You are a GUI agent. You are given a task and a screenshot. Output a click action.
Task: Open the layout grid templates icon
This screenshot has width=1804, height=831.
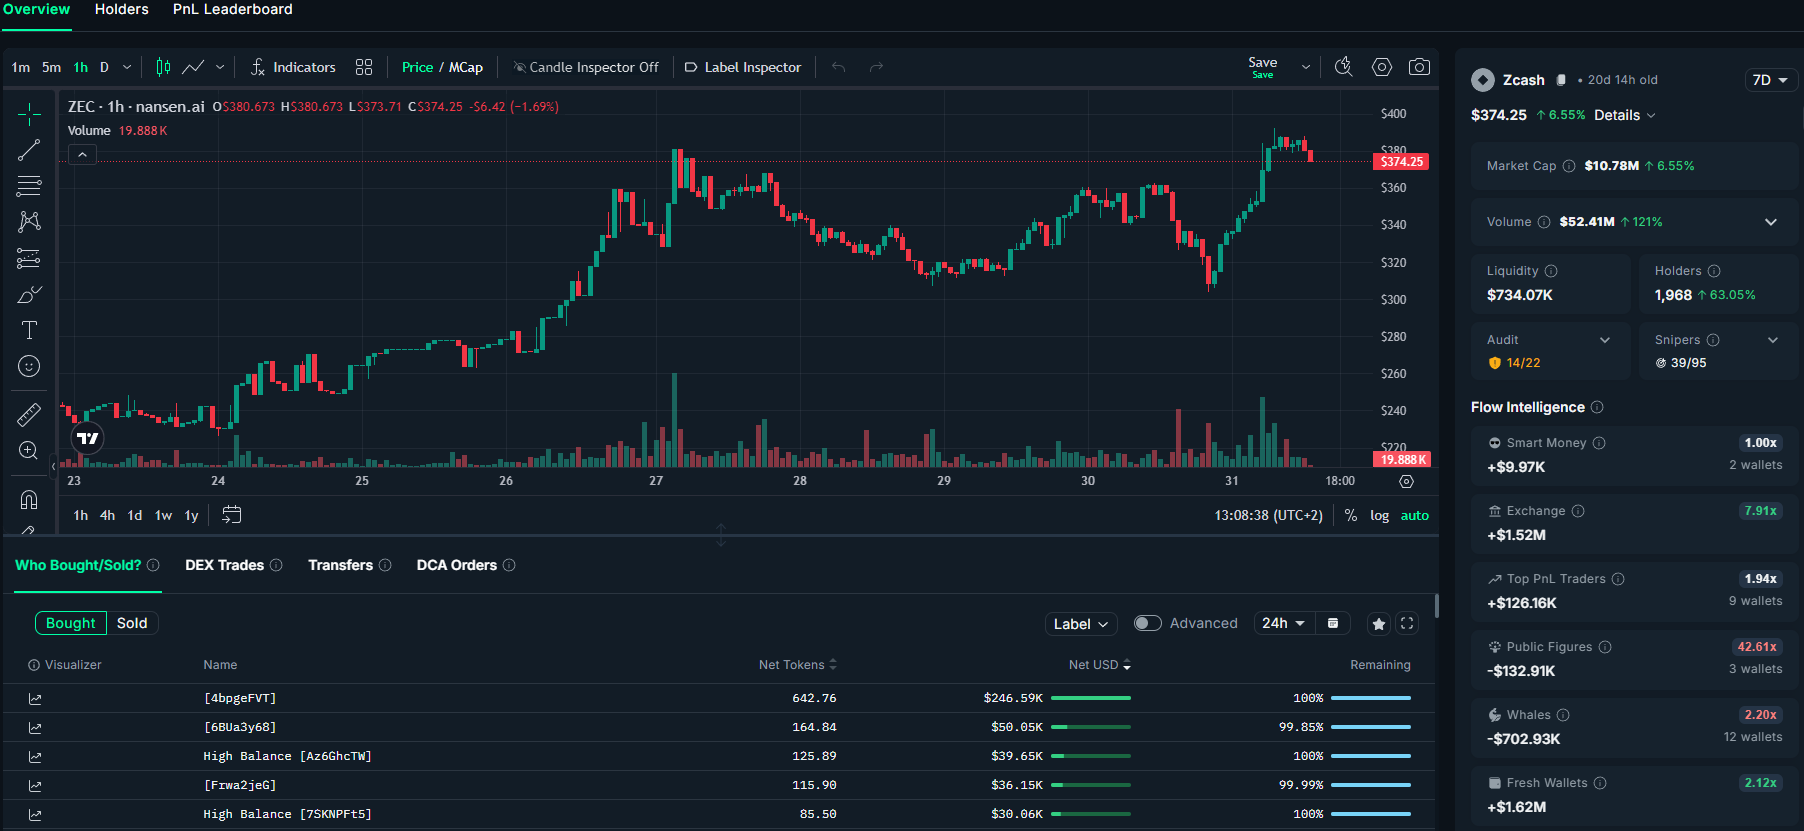(364, 67)
